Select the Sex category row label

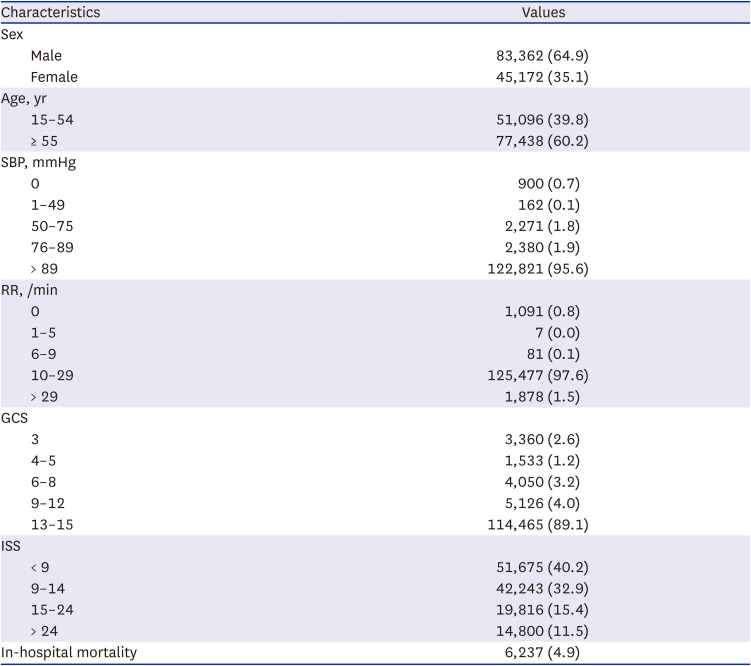12,34
